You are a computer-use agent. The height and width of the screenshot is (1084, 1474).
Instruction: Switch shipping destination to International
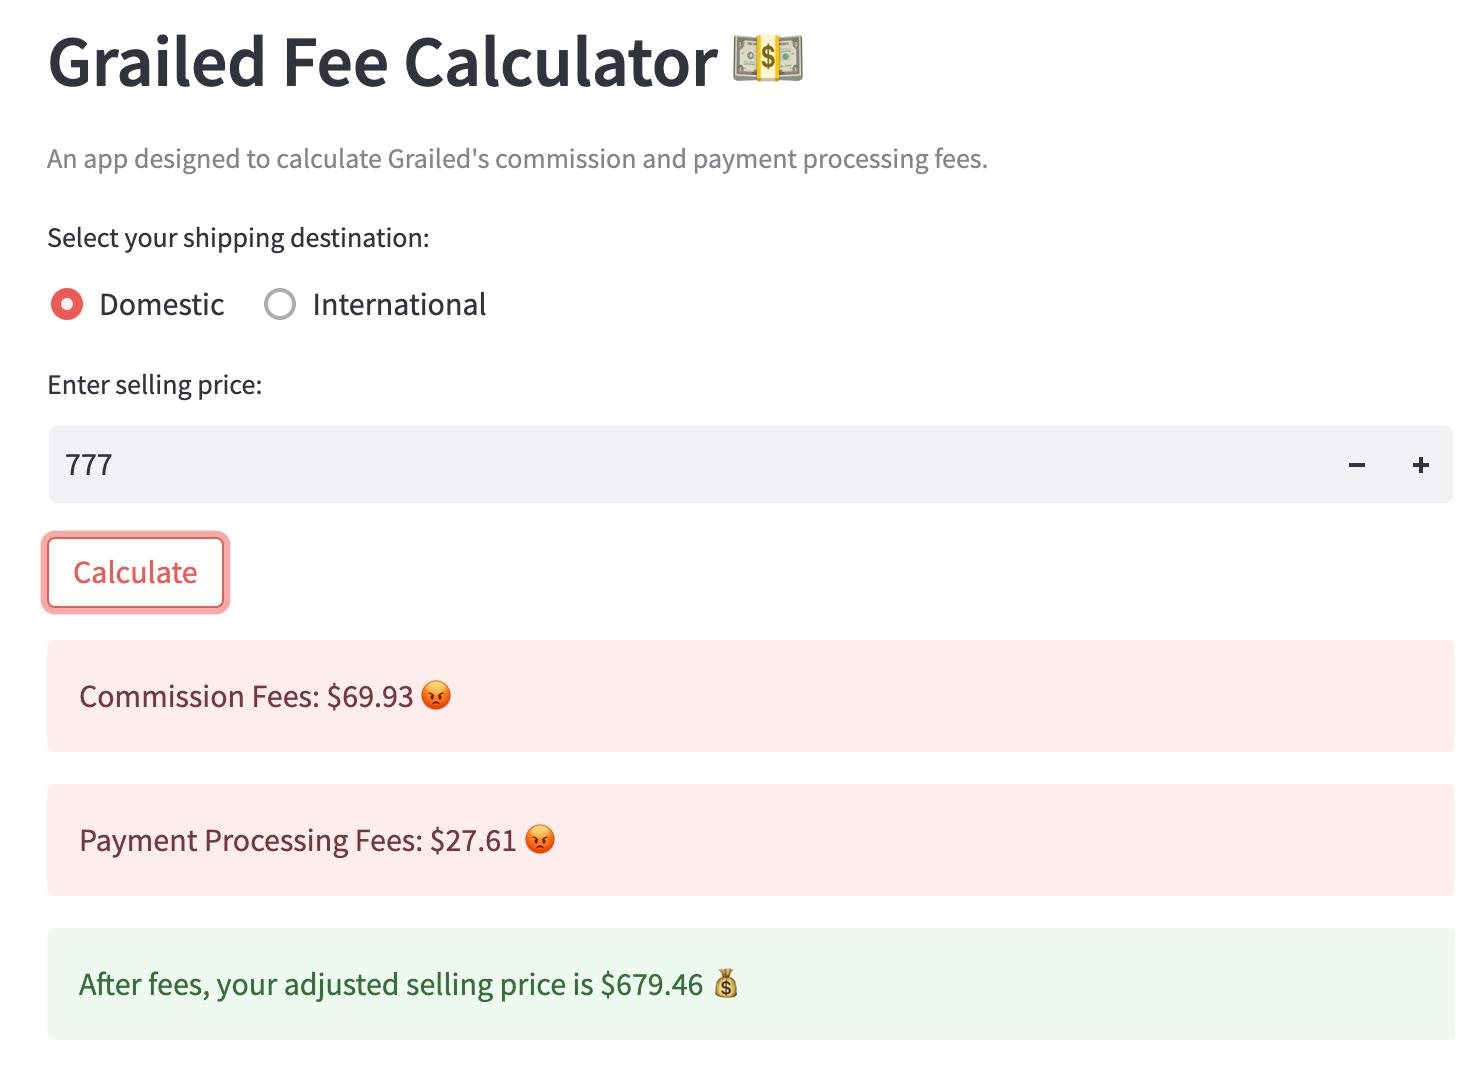279,304
